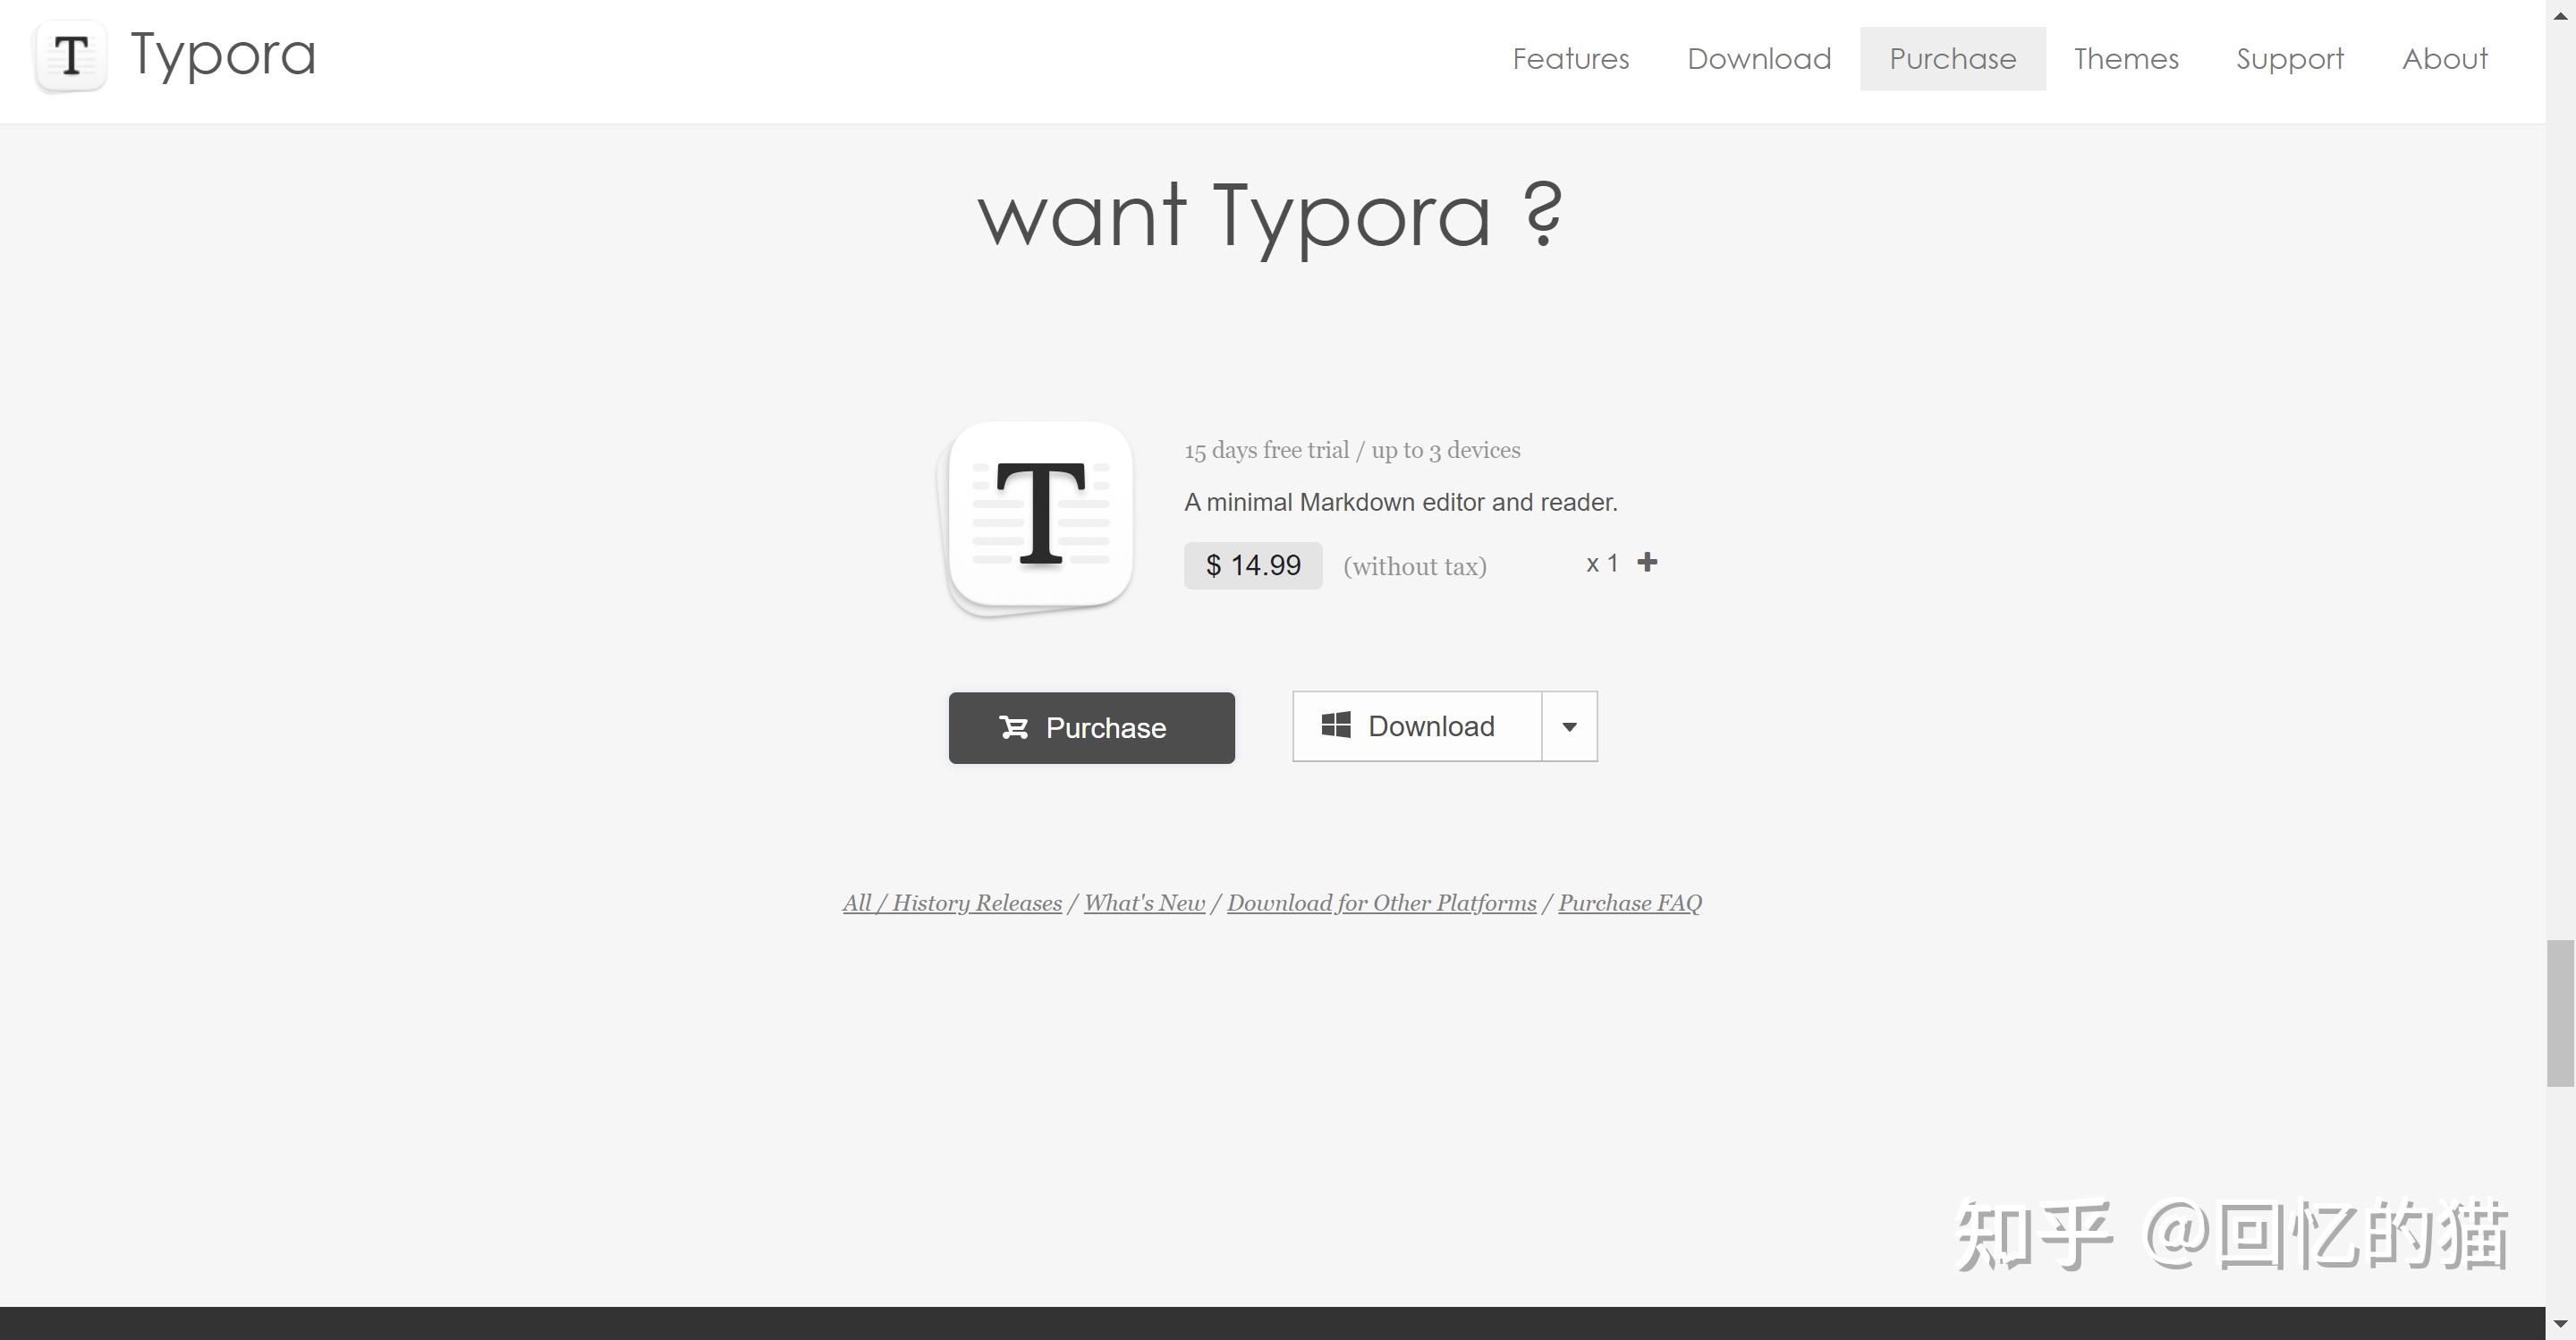Open Download for Other Platforms link
This screenshot has height=1340, width=2576.
[x=1381, y=903]
